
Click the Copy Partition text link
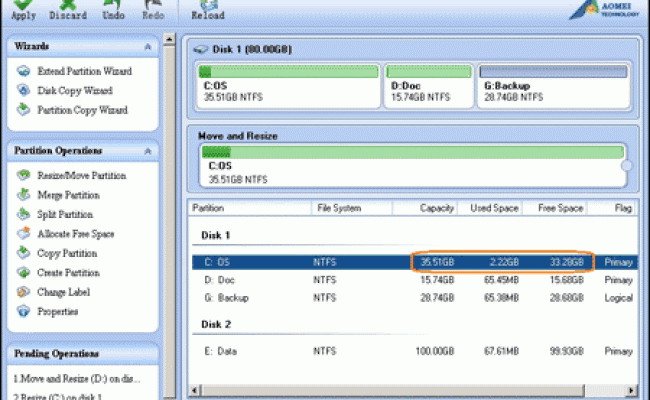(67, 253)
